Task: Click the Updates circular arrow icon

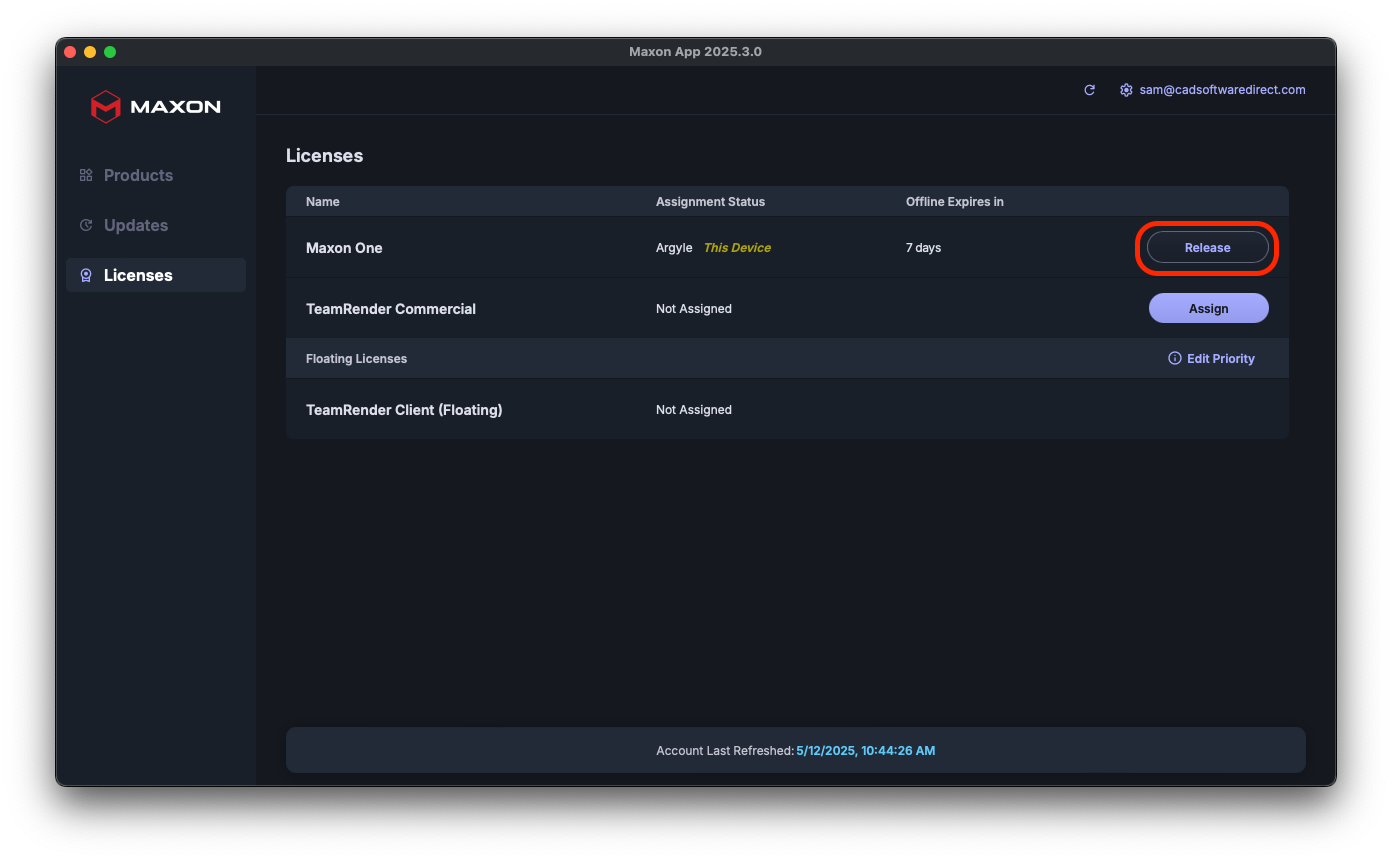Action: tap(86, 225)
